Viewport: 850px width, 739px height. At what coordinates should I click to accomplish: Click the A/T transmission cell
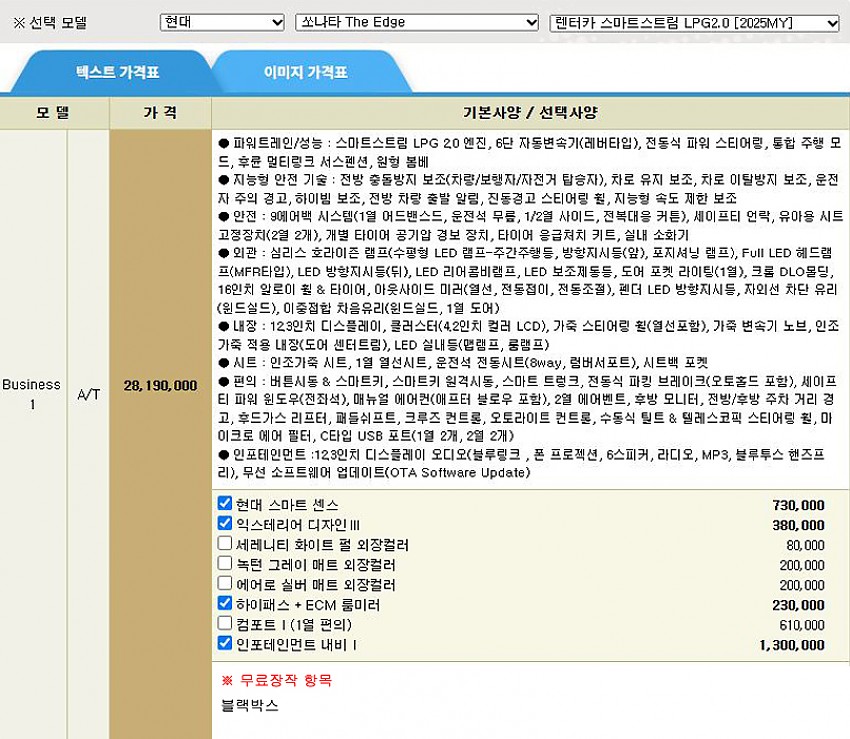[x=89, y=394]
